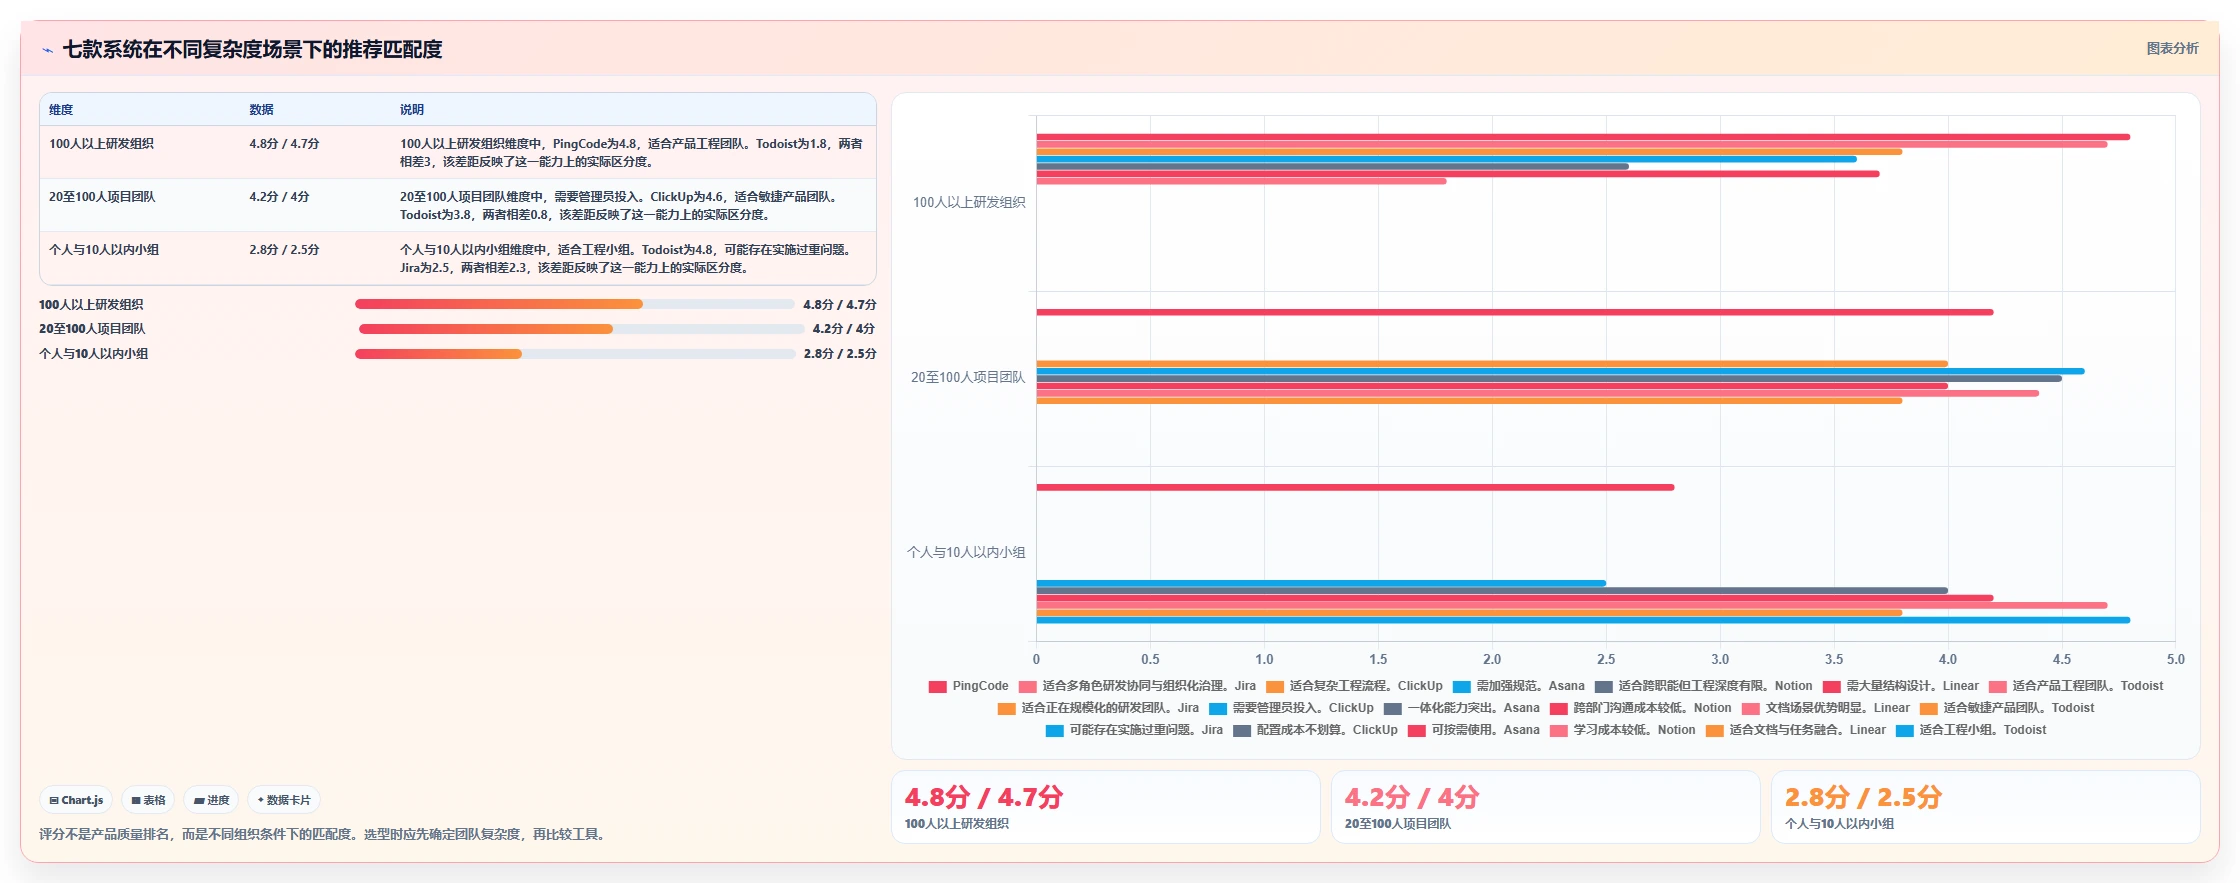The height and width of the screenshot is (883, 2240).
Task: Click the footnote beginning 评分不是产品质量排名
Action: coord(324,834)
